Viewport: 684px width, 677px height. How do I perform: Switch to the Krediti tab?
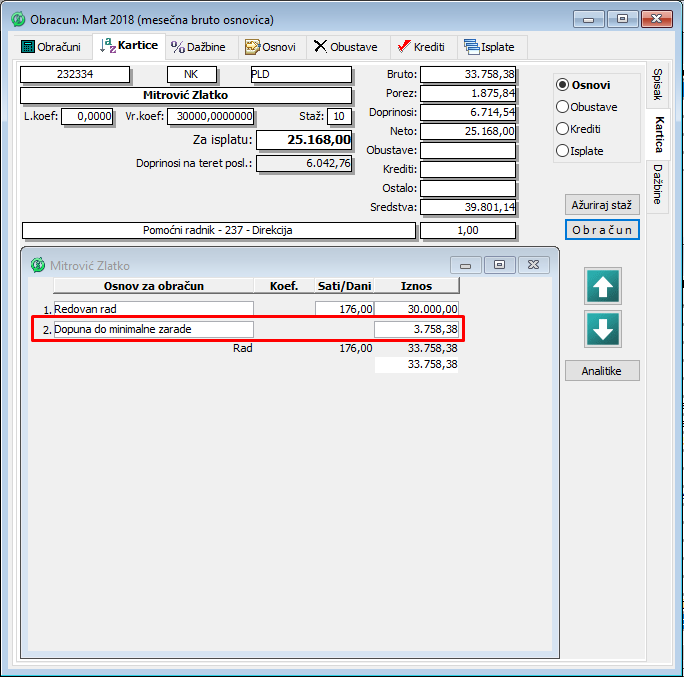click(x=422, y=47)
